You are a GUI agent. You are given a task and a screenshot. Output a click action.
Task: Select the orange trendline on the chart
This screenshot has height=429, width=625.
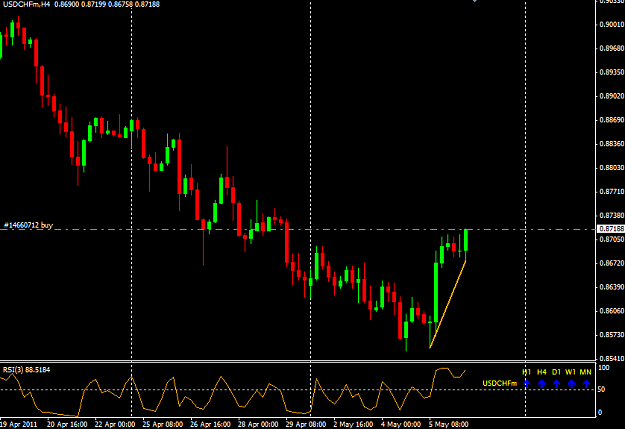448,304
